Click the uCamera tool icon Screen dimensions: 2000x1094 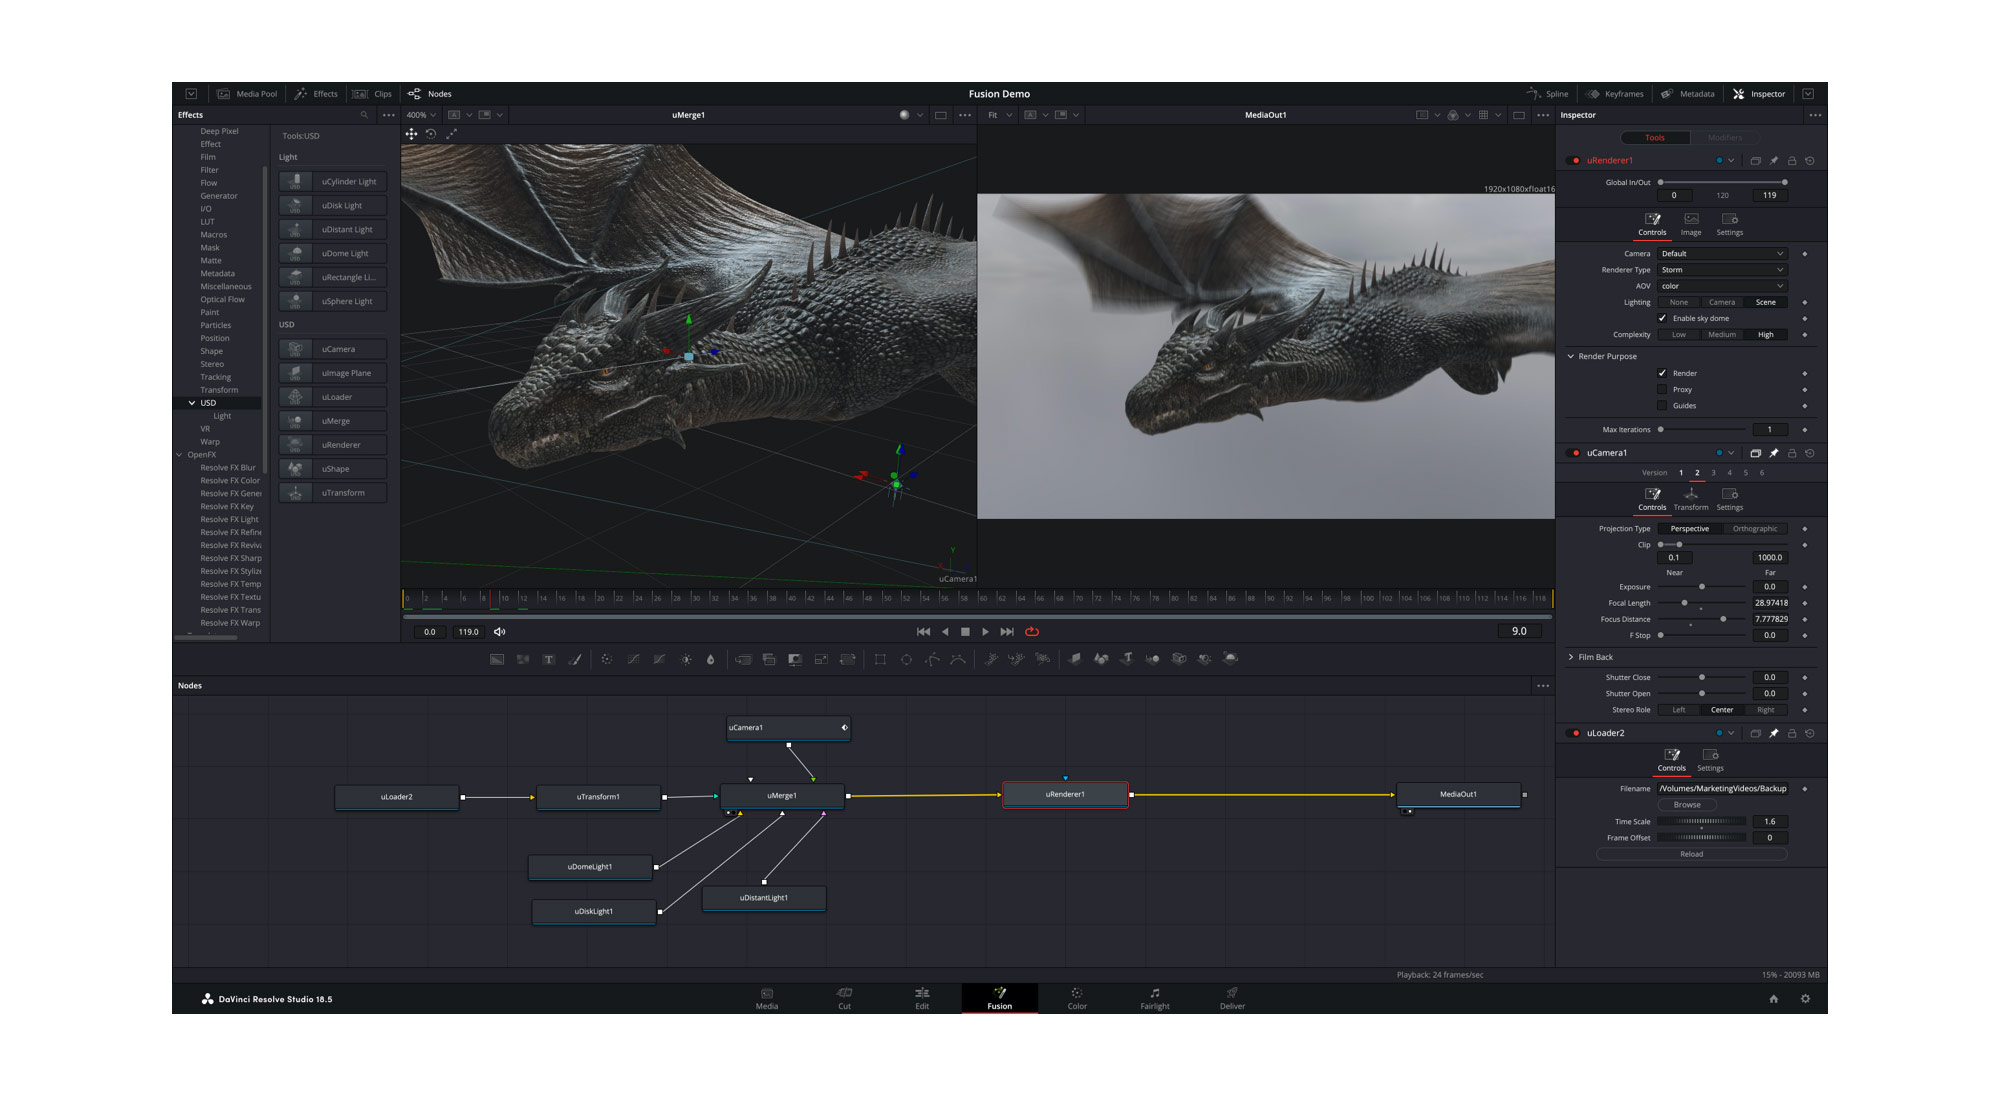pos(295,349)
